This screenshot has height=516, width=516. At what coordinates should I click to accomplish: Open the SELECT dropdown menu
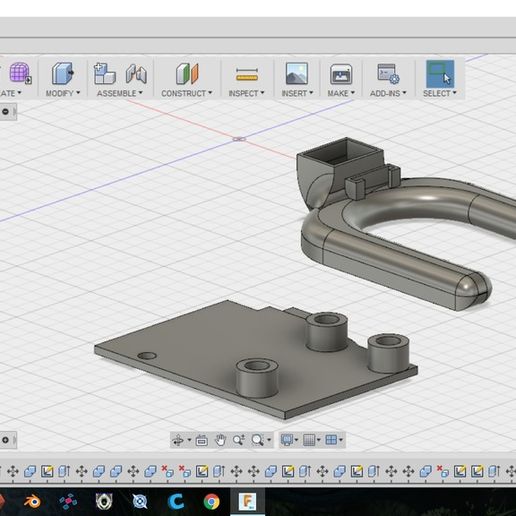pos(440,93)
